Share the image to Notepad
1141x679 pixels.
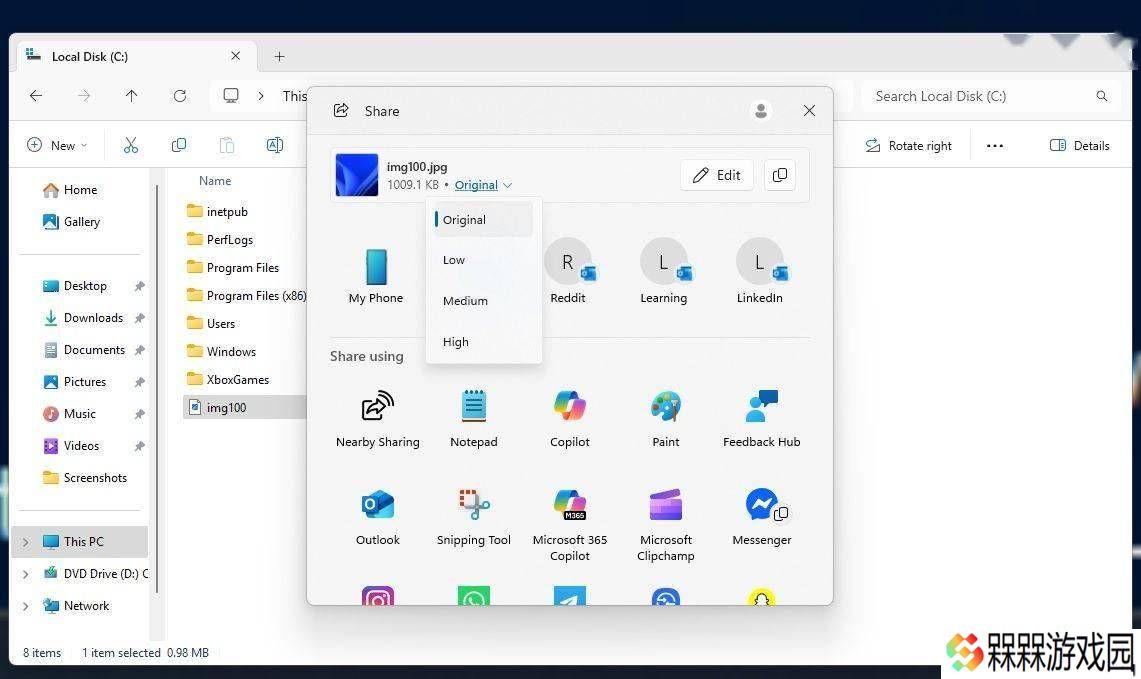[474, 419]
